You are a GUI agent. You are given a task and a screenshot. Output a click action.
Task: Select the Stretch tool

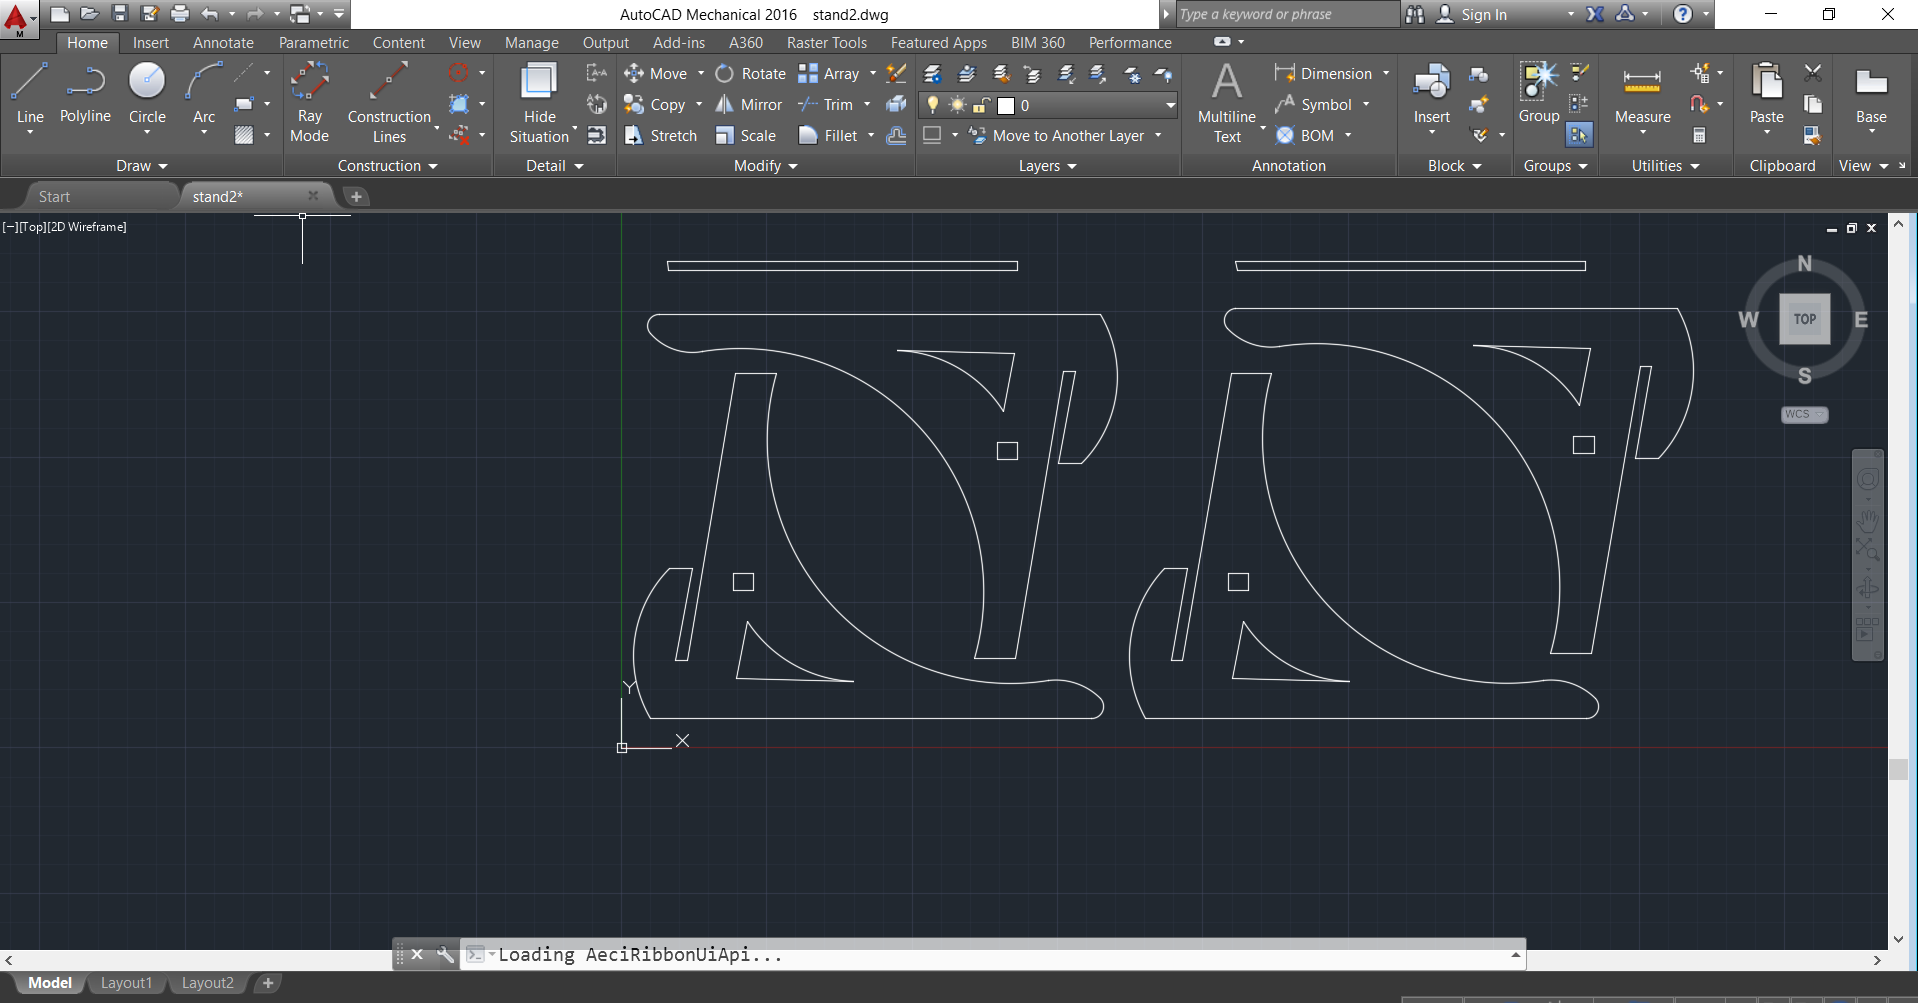coord(660,136)
